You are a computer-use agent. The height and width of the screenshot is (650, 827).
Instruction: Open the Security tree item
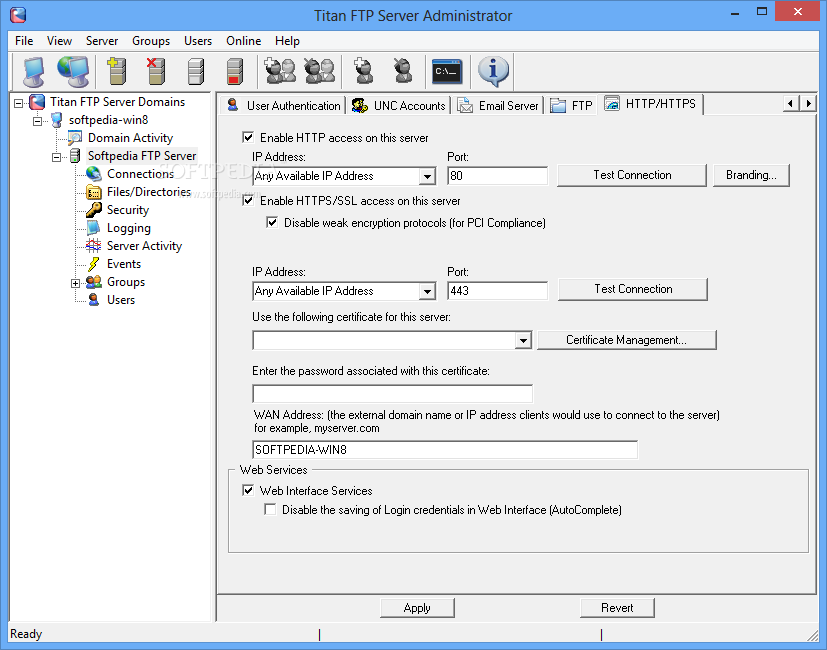(128, 210)
